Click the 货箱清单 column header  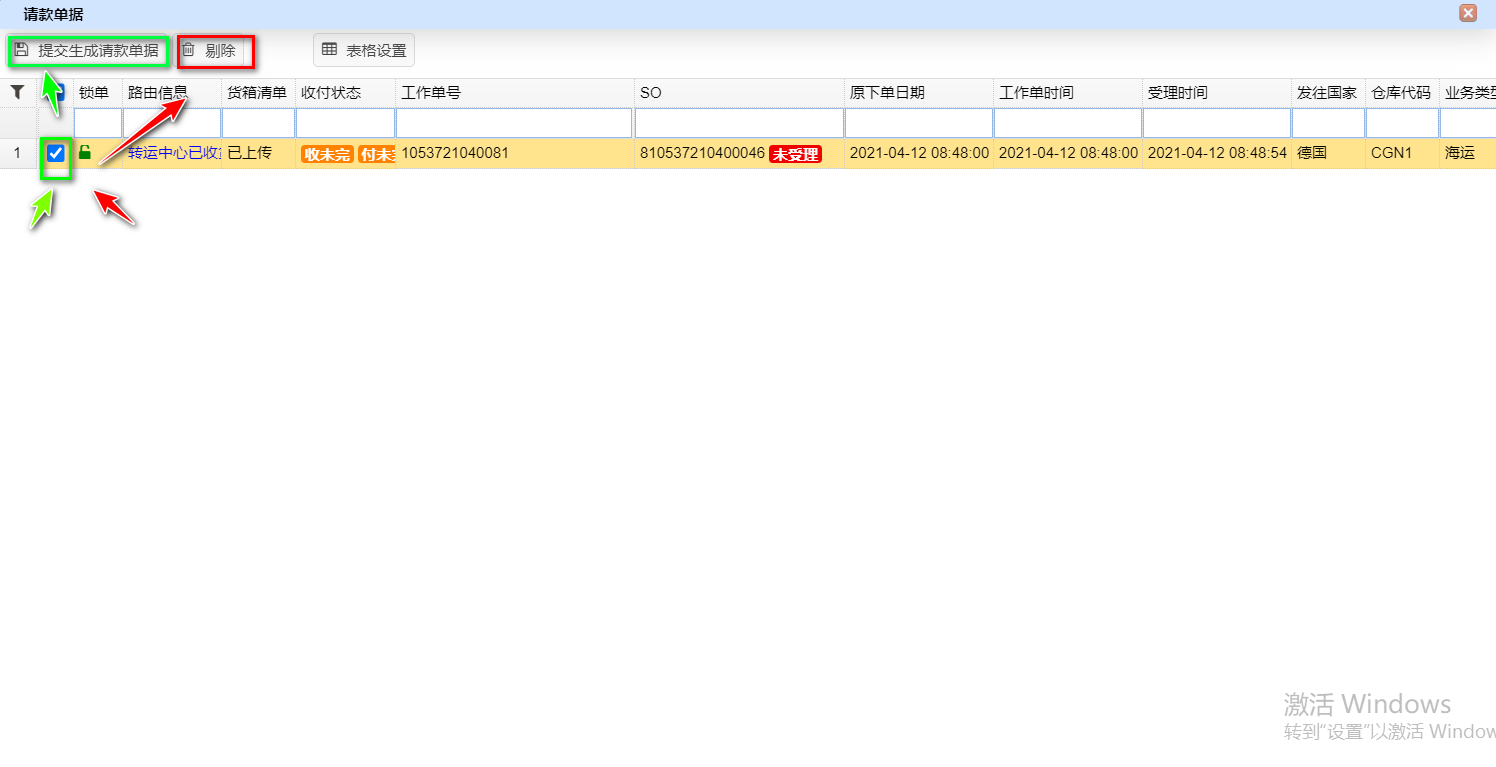[259, 93]
